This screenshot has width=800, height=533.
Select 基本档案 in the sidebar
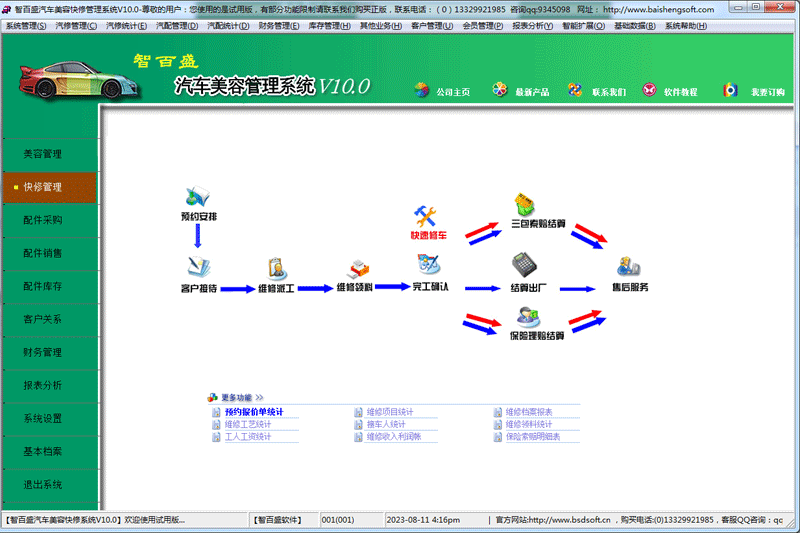tap(50, 451)
